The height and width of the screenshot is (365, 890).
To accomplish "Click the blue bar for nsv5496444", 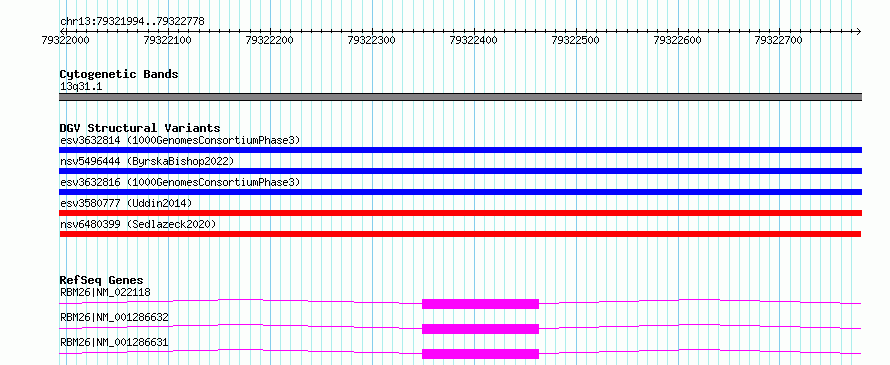I will 460,171.
